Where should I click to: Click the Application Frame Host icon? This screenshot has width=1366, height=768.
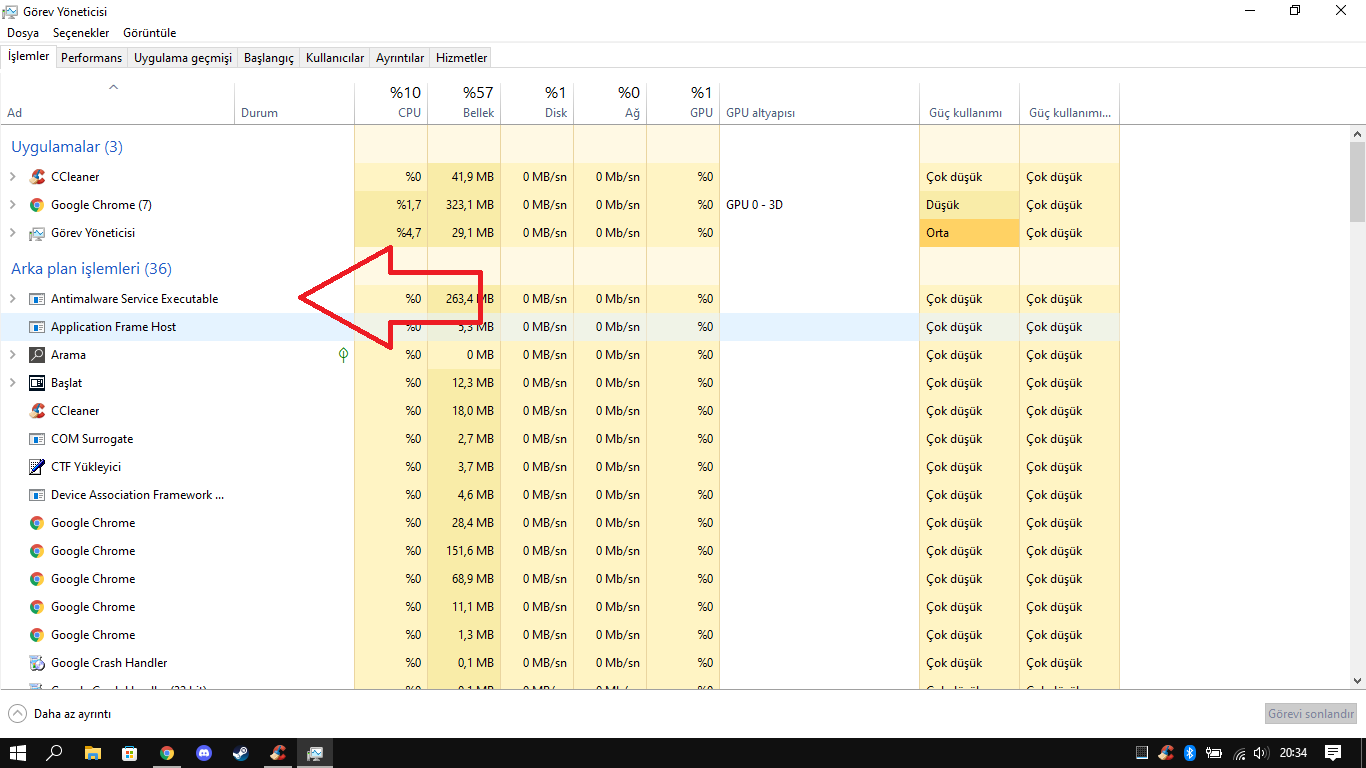point(37,327)
